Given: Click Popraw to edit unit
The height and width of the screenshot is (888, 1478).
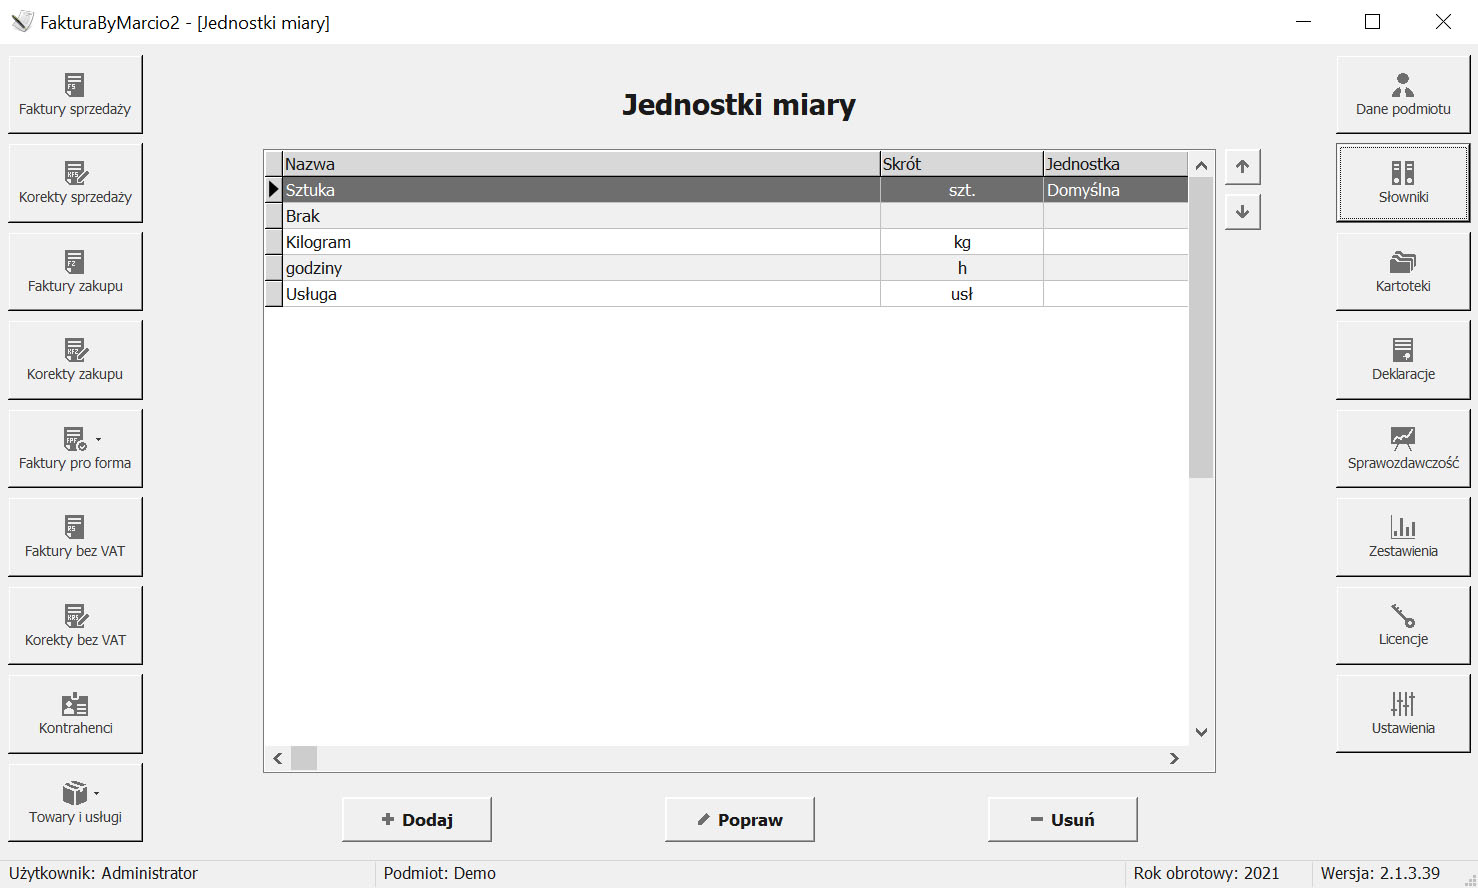Looking at the screenshot, I should (x=740, y=819).
